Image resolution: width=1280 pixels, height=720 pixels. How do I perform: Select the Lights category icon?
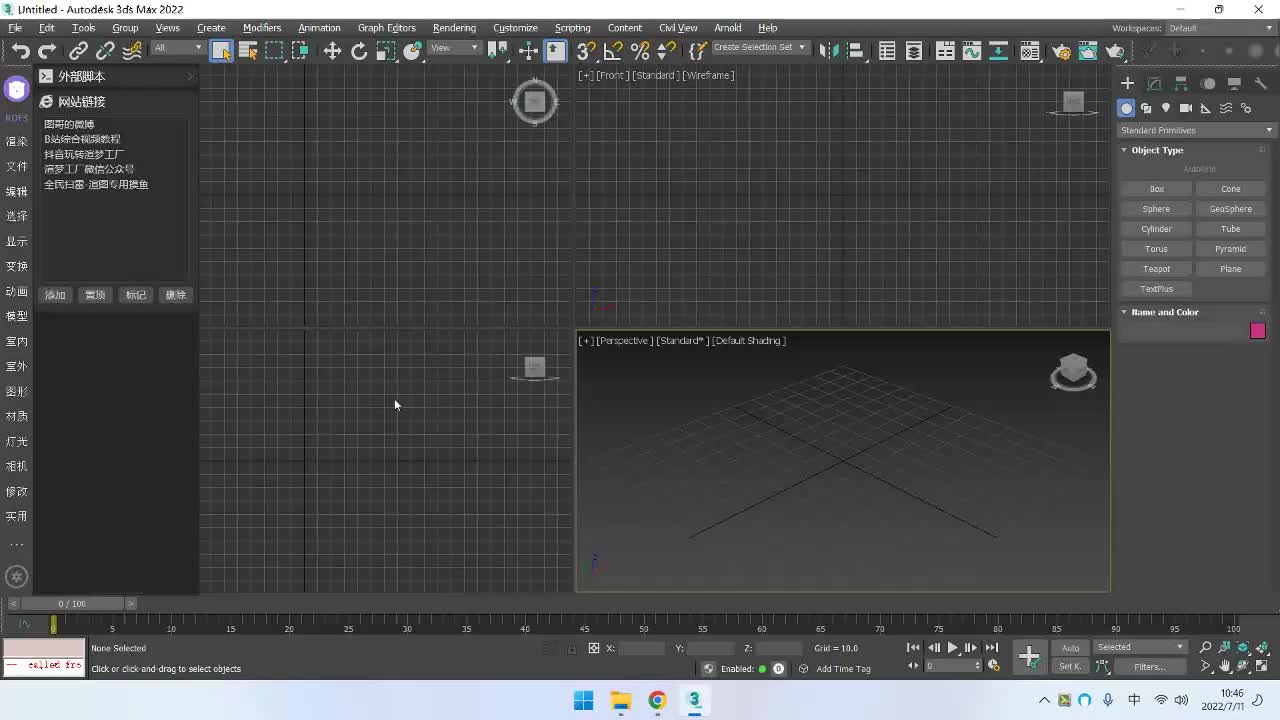(x=1165, y=108)
